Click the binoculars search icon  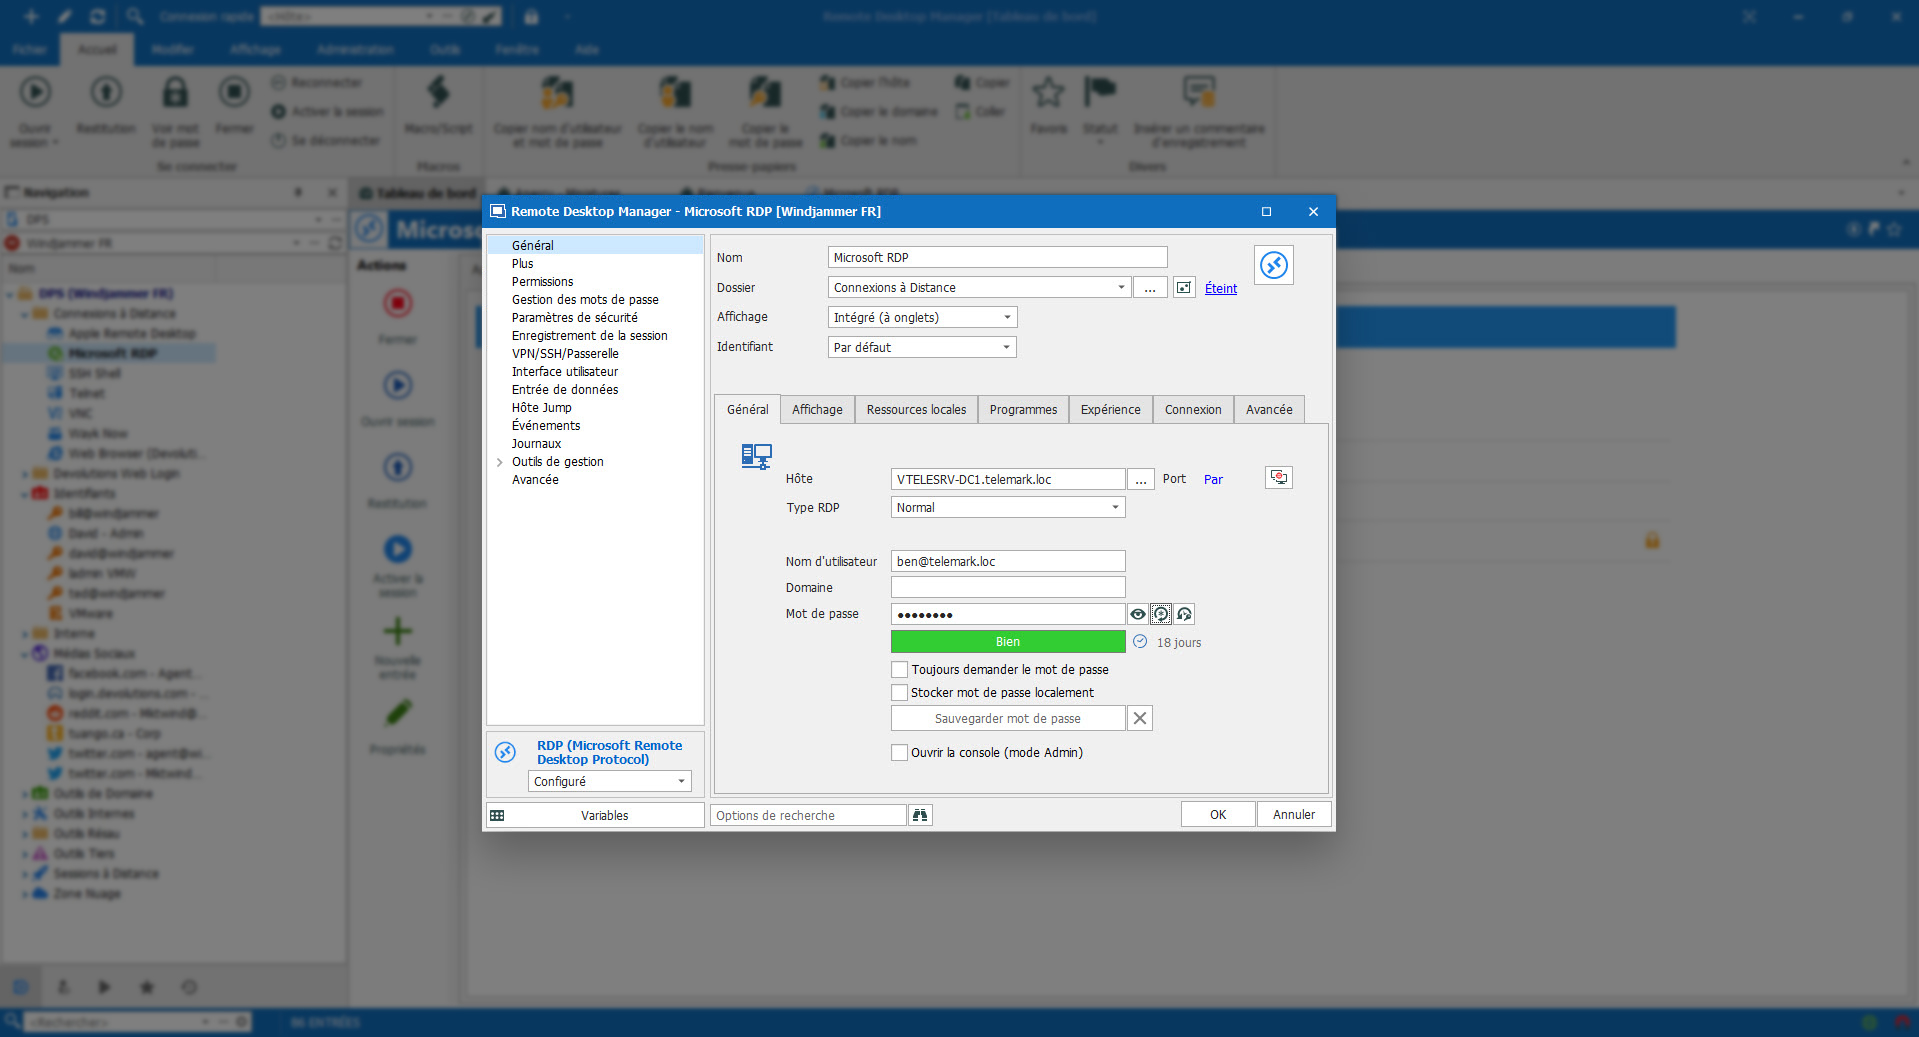click(x=920, y=815)
